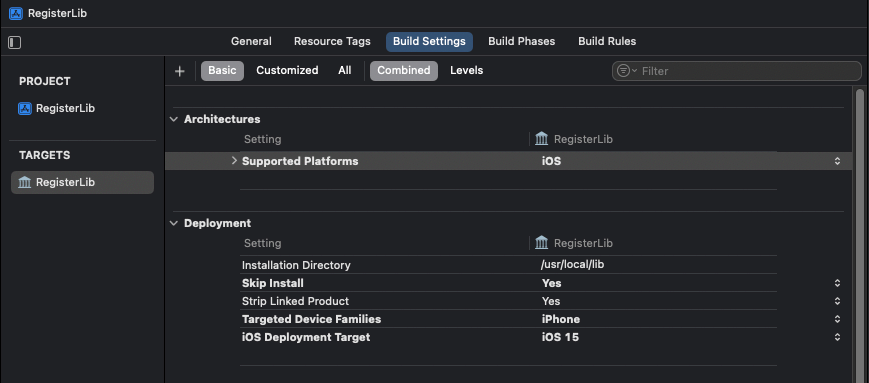
Task: Select the Installation Directory setting row
Action: 508,265
